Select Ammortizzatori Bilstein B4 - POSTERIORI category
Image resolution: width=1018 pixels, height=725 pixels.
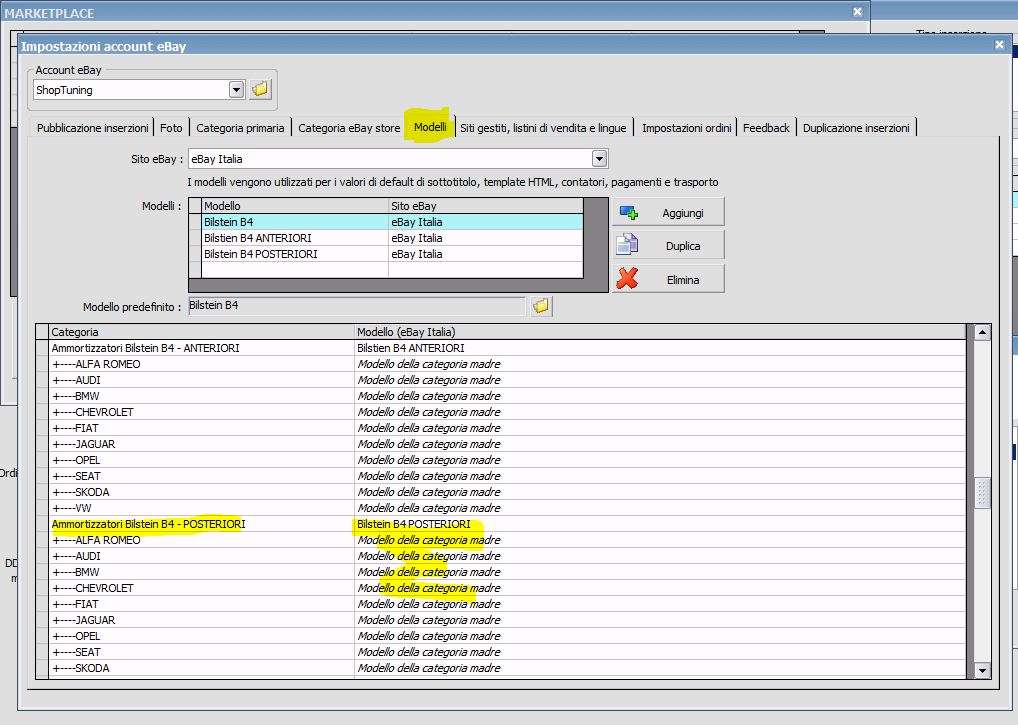tap(148, 524)
